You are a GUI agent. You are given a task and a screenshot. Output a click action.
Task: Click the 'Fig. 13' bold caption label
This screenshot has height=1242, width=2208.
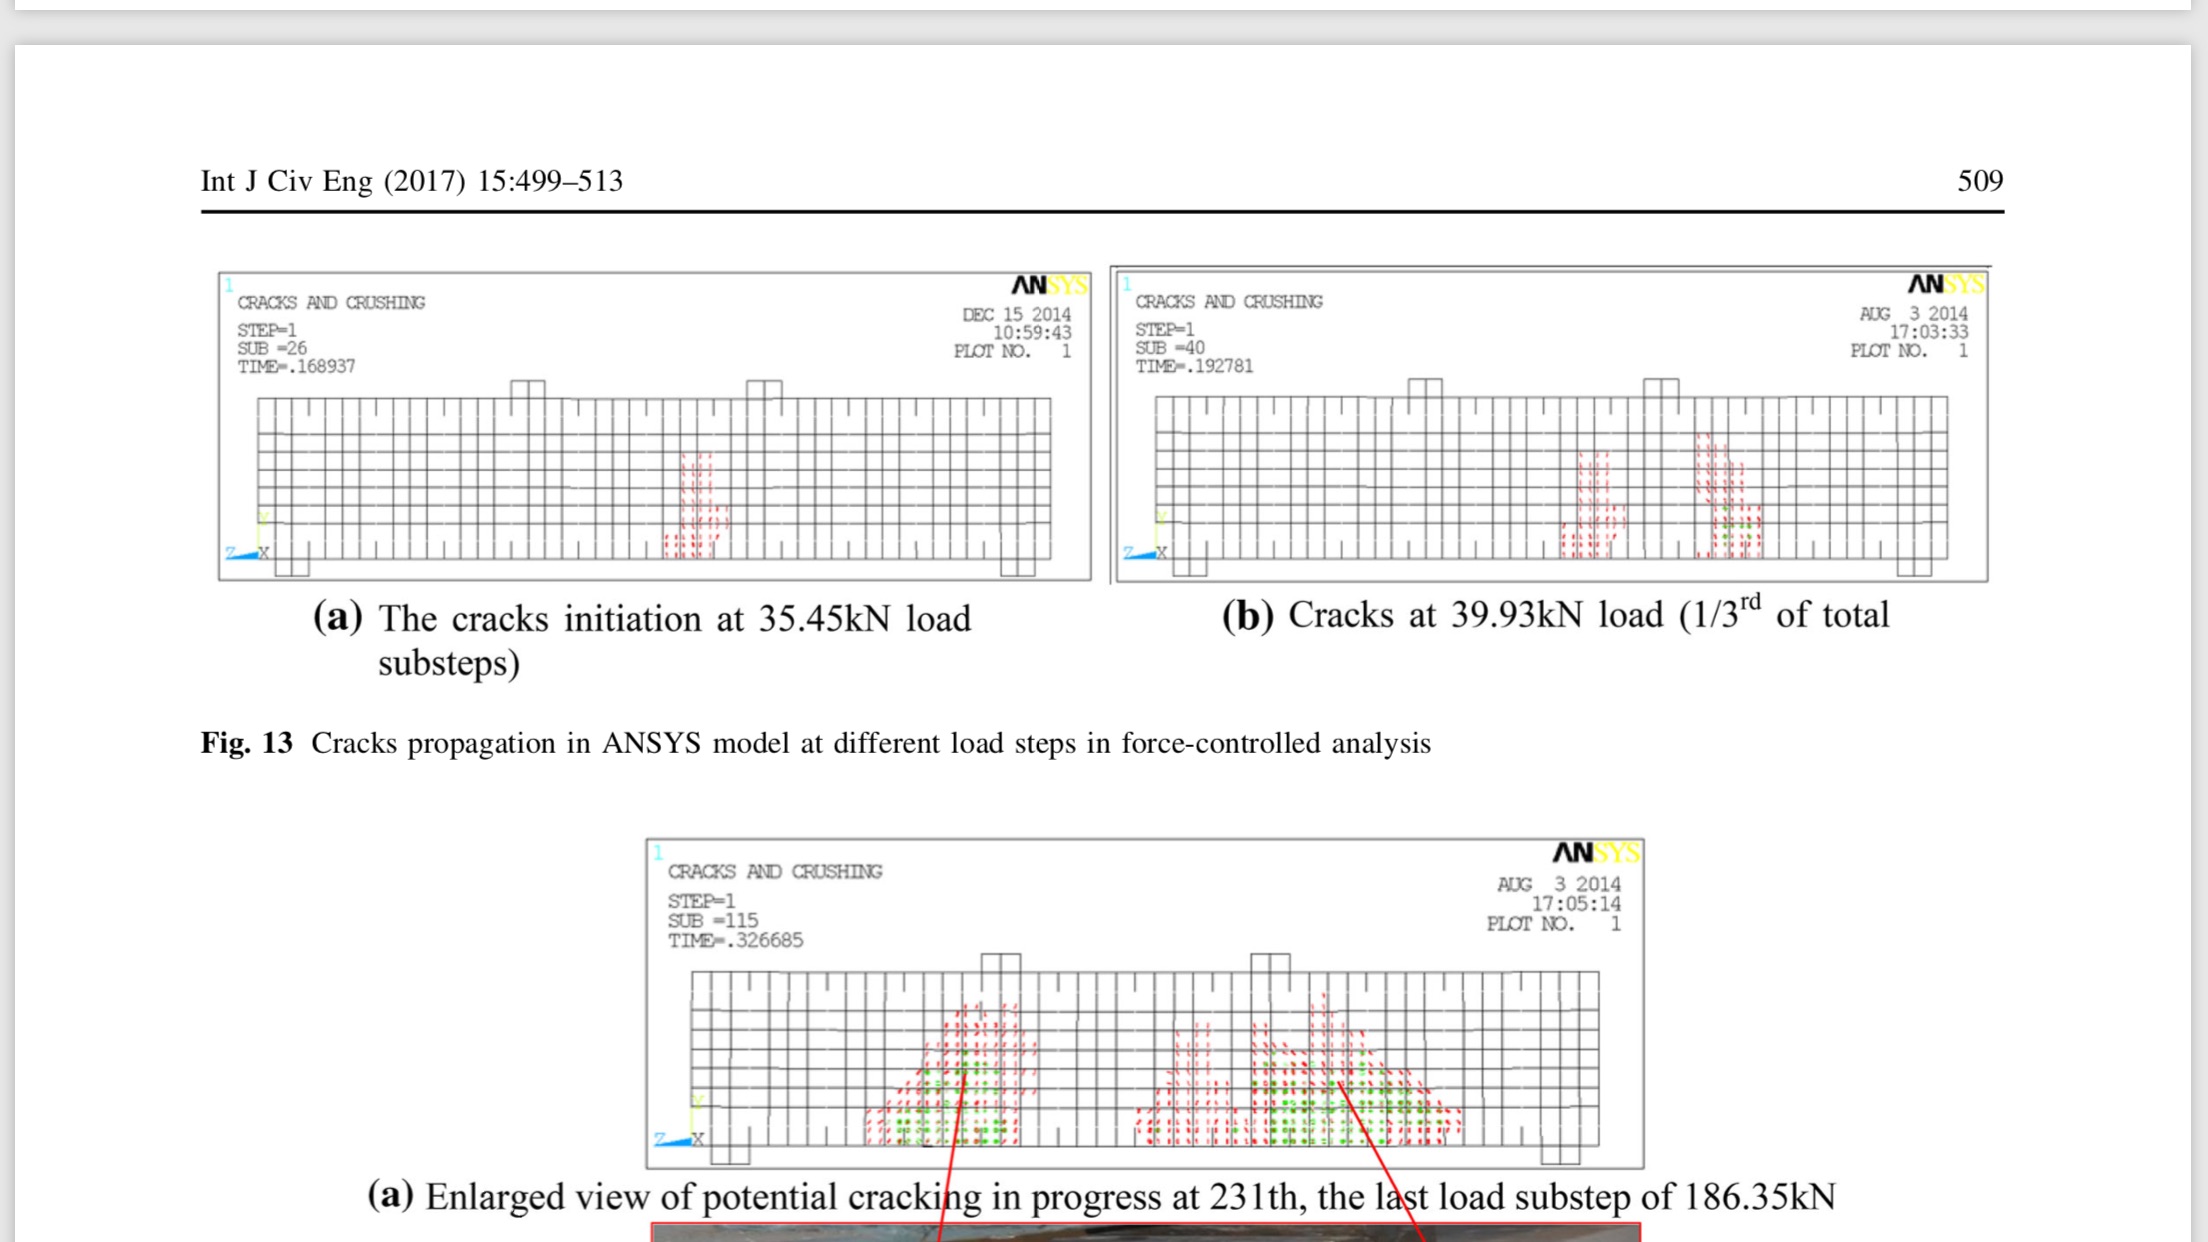[x=247, y=743]
